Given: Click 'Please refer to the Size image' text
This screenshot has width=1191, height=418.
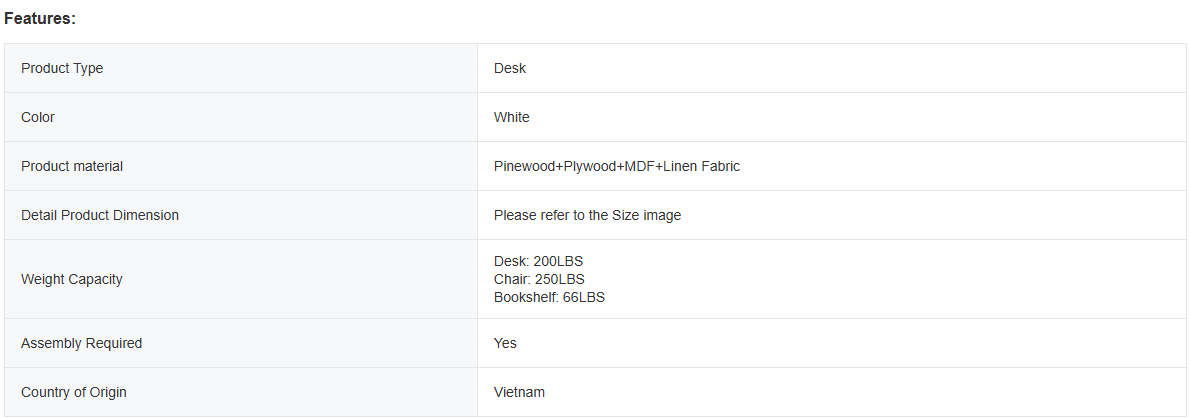Looking at the screenshot, I should [587, 215].
